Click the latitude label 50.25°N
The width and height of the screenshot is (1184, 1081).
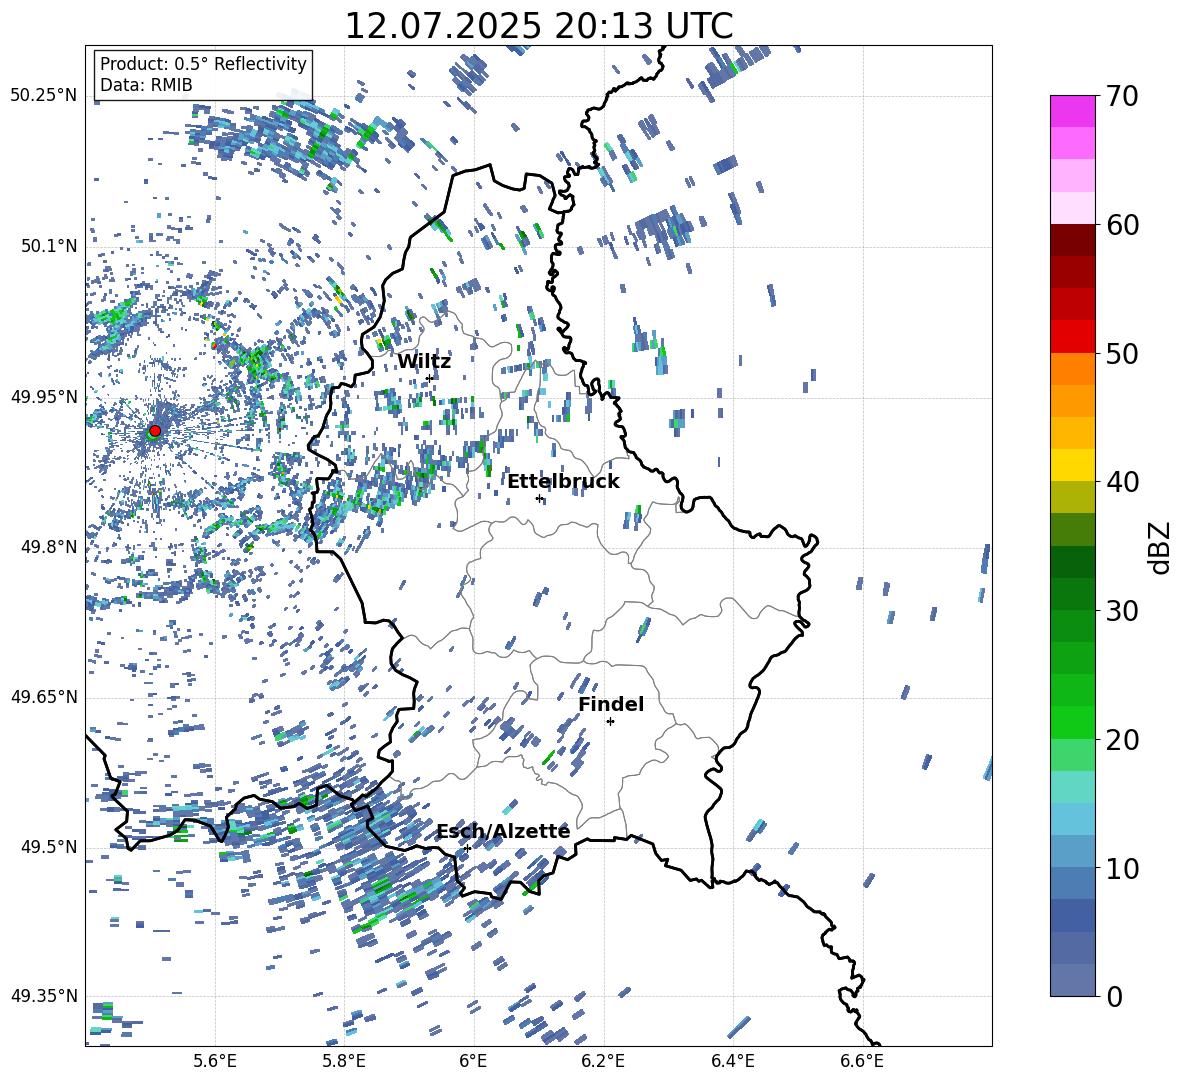pyautogui.click(x=44, y=96)
